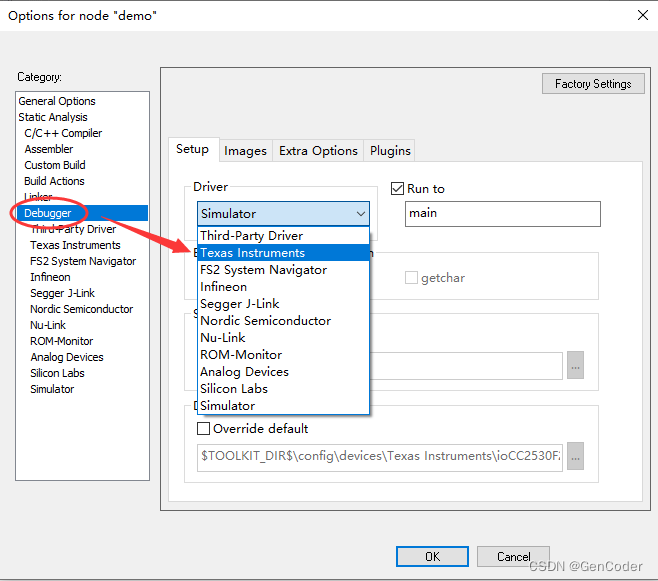The height and width of the screenshot is (581, 658).
Task: Select General Options category
Action: click(x=57, y=101)
